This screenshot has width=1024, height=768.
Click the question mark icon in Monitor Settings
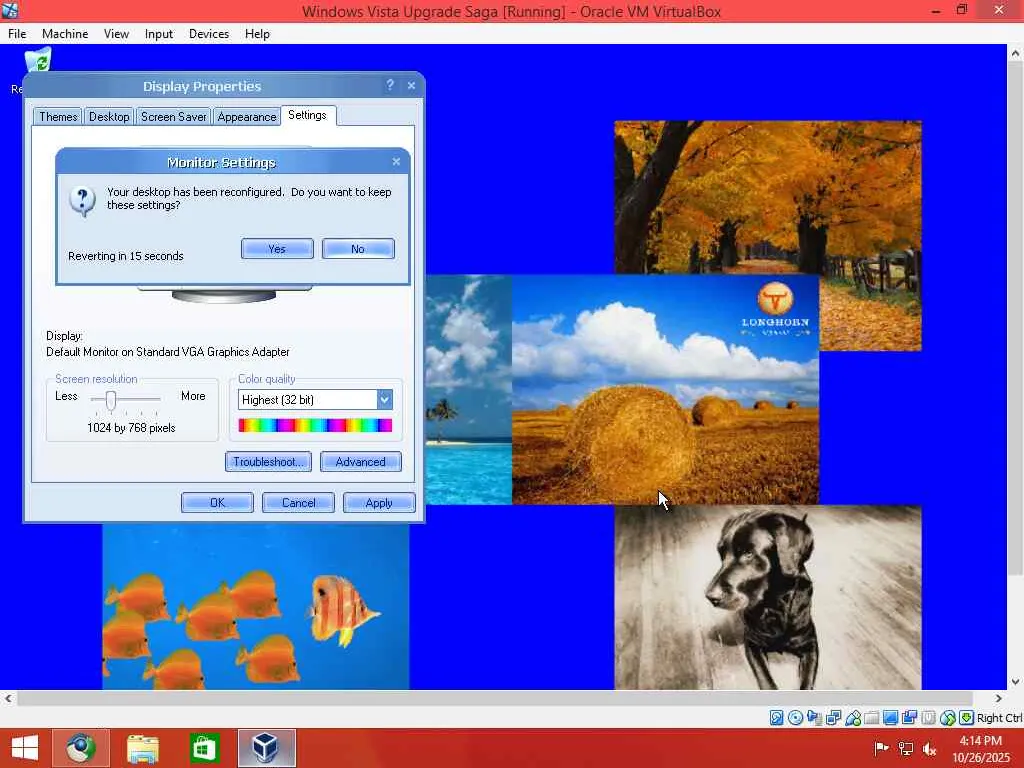tap(83, 201)
